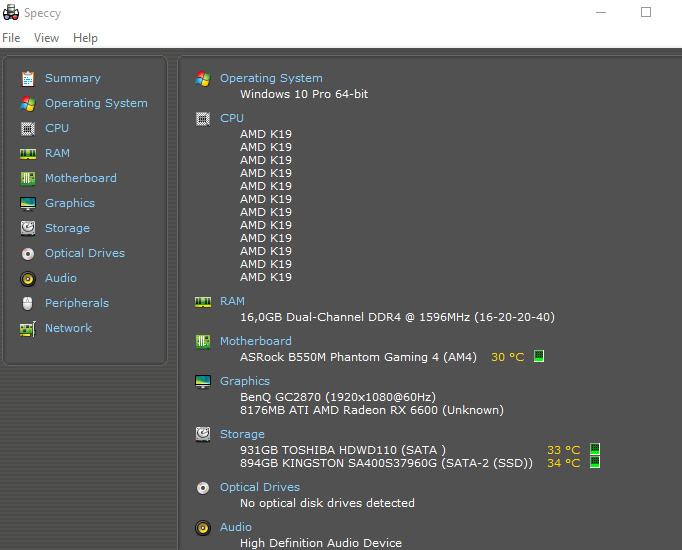Open the File menu
The width and height of the screenshot is (682, 550).
pos(11,38)
